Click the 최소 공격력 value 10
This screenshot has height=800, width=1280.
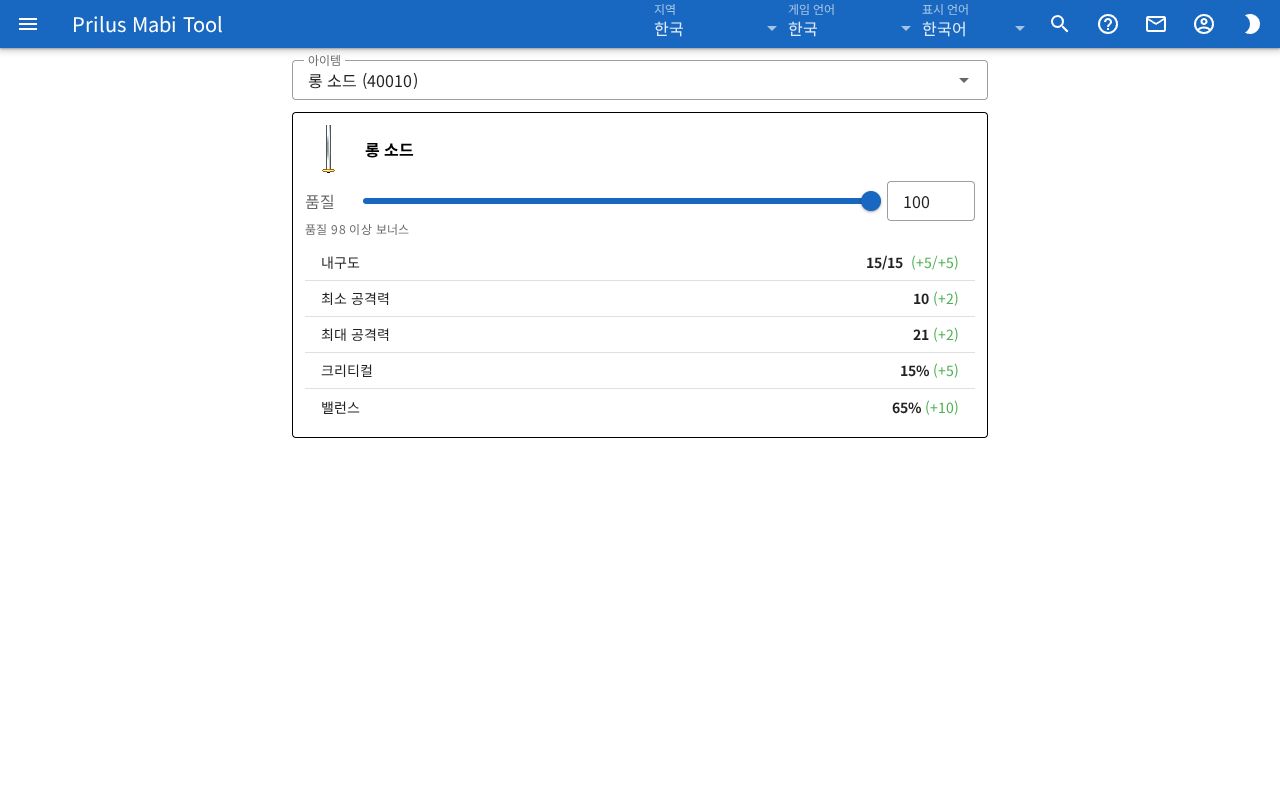click(x=921, y=298)
